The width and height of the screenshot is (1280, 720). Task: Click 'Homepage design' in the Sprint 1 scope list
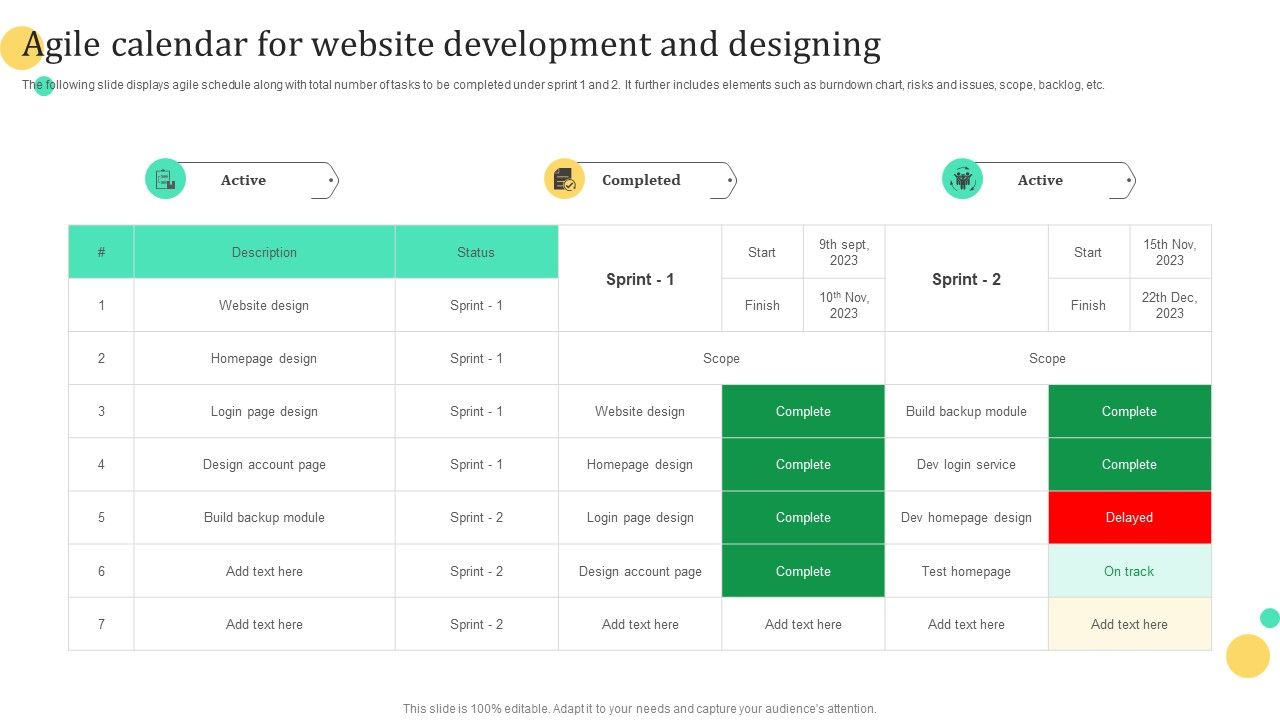(x=640, y=464)
